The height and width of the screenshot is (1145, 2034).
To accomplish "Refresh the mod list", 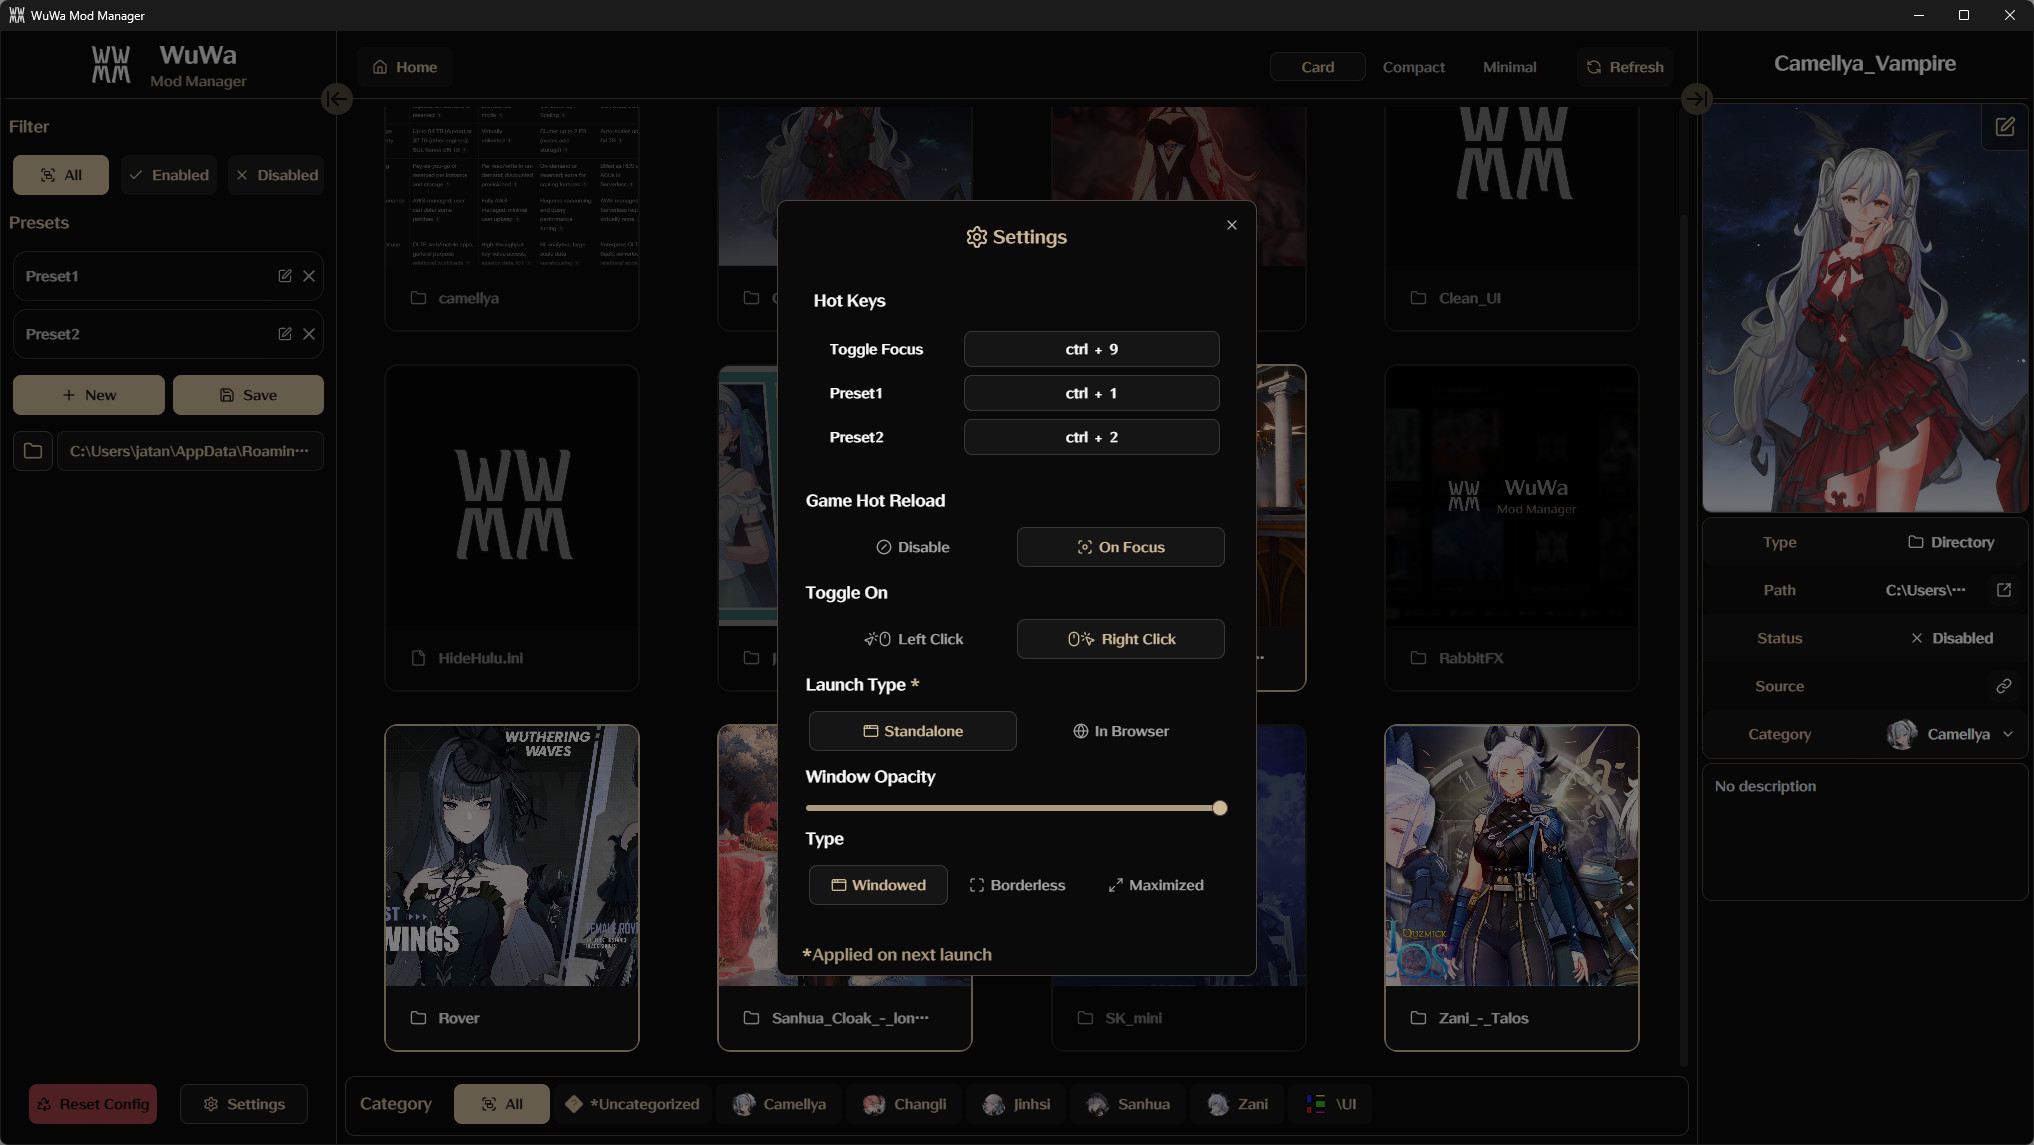I will click(x=1624, y=66).
